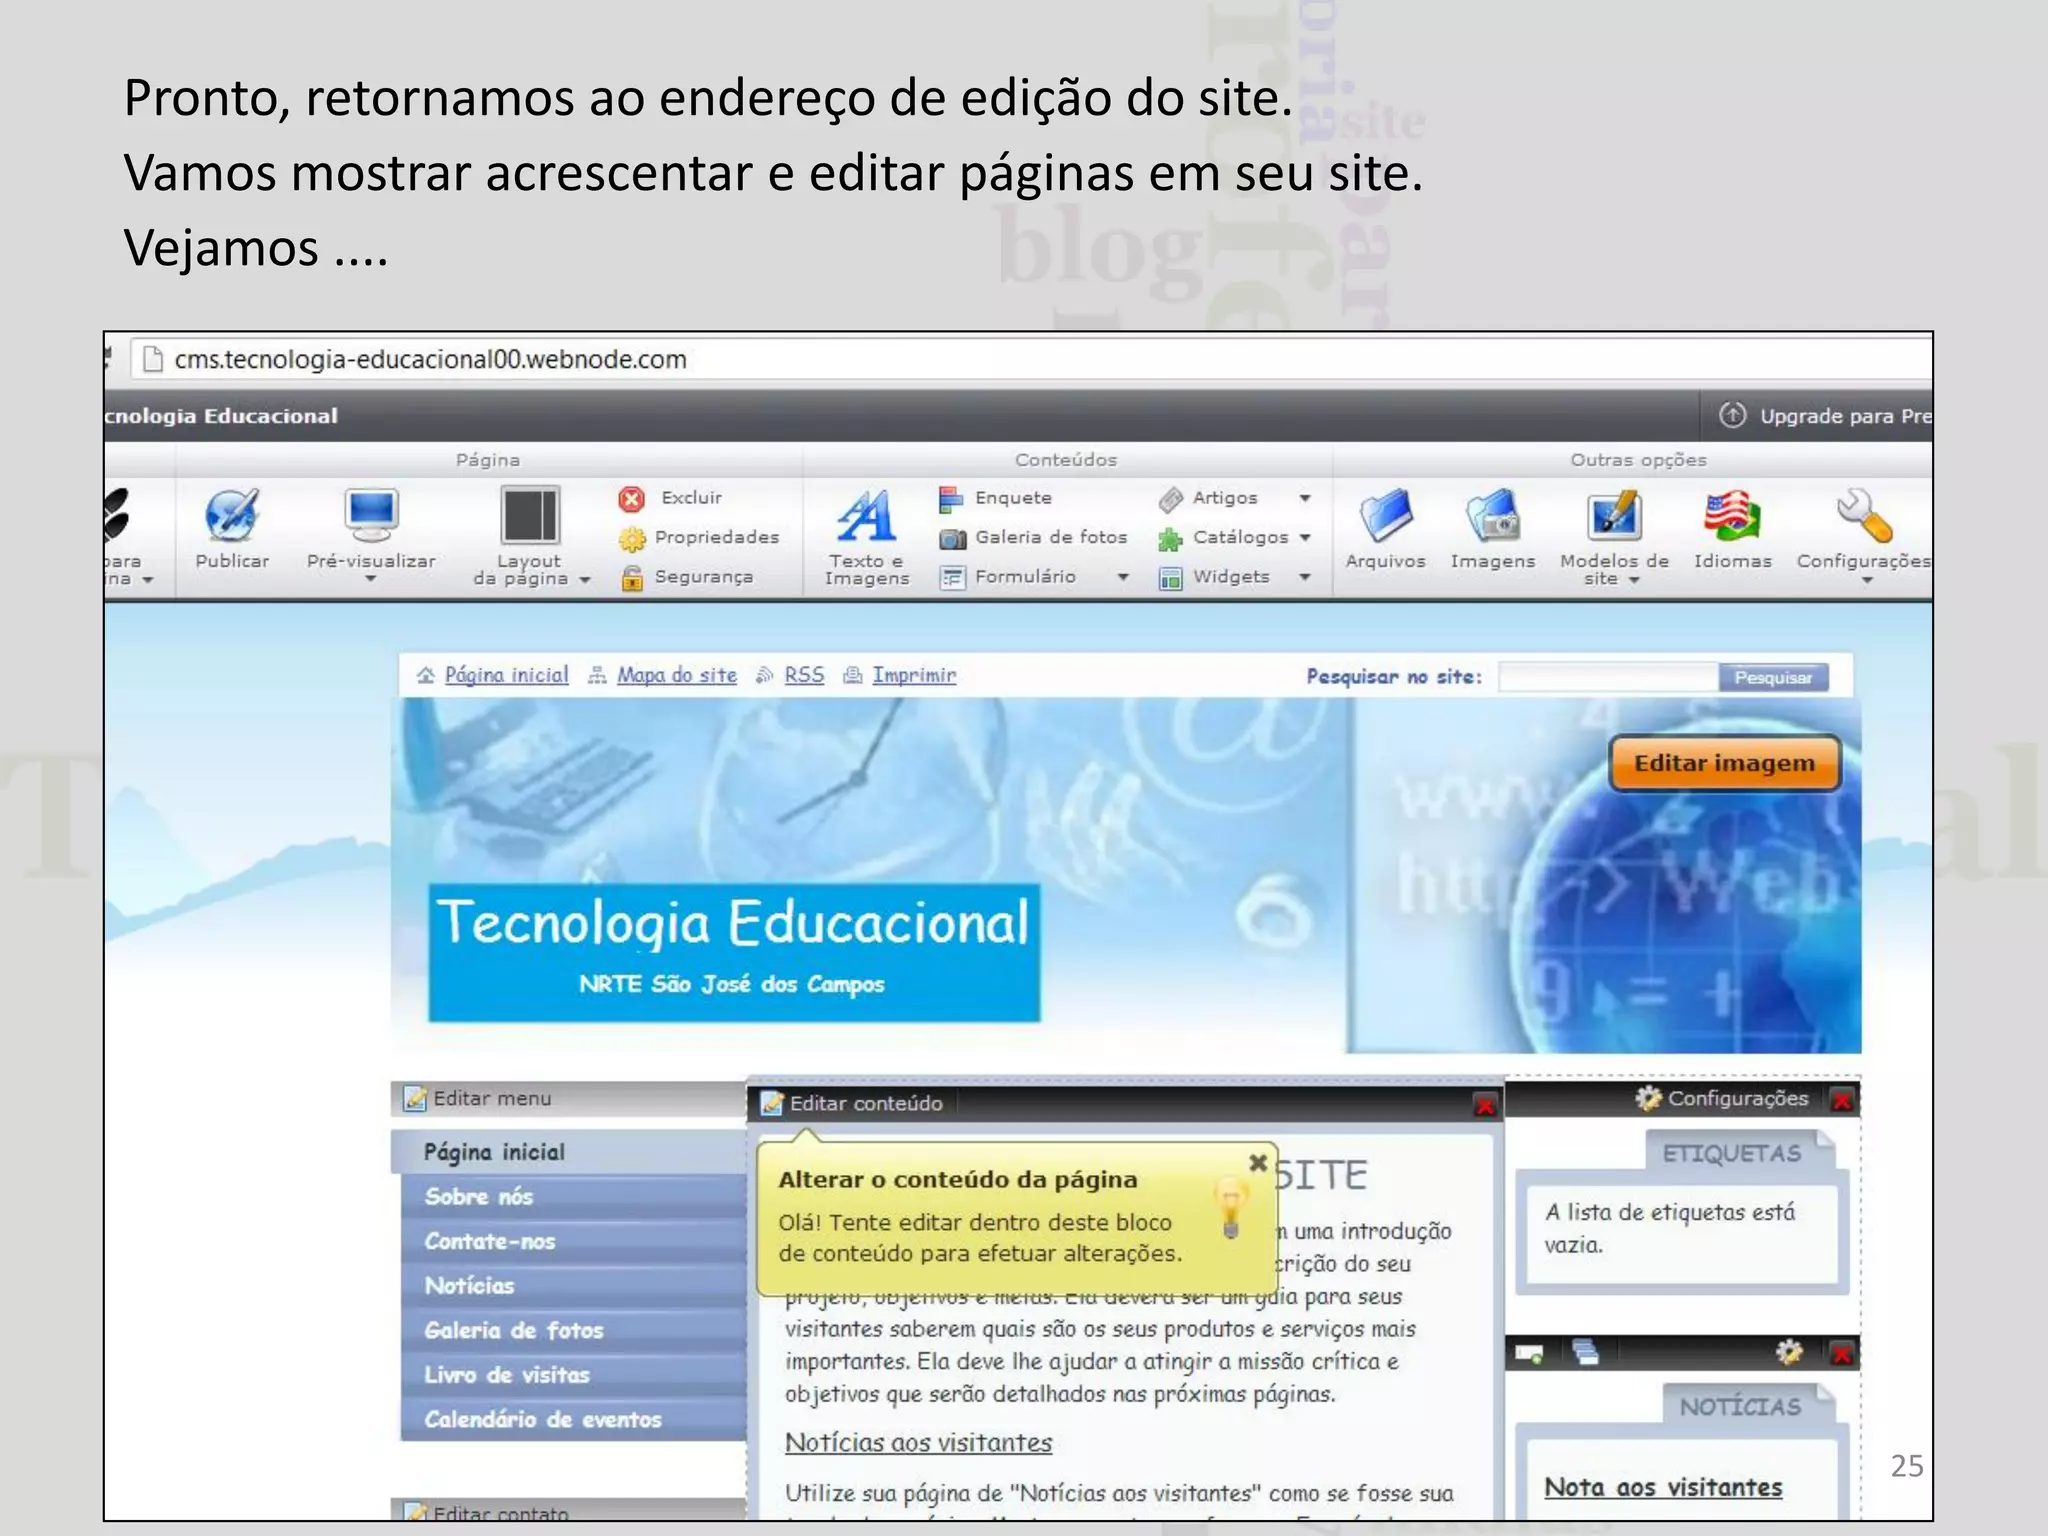Open the RSS link

point(804,675)
